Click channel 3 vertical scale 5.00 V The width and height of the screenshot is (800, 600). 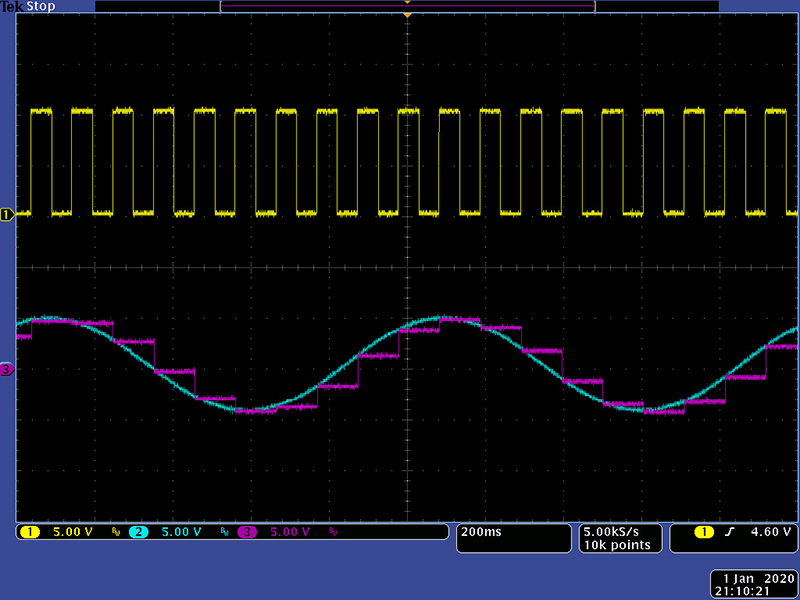point(288,532)
